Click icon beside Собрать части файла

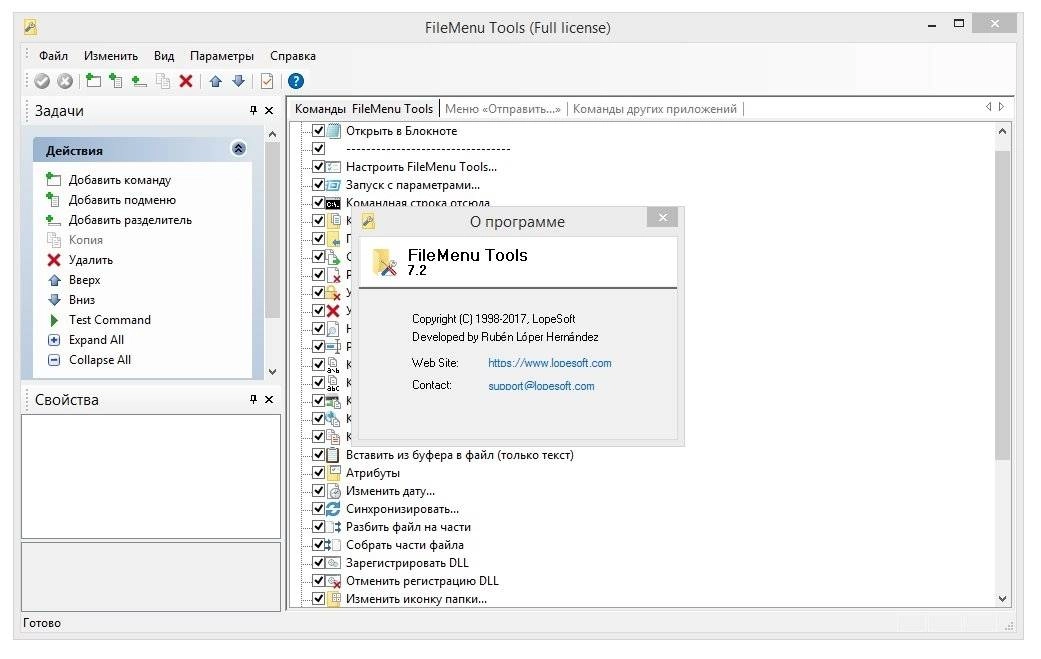click(x=334, y=545)
